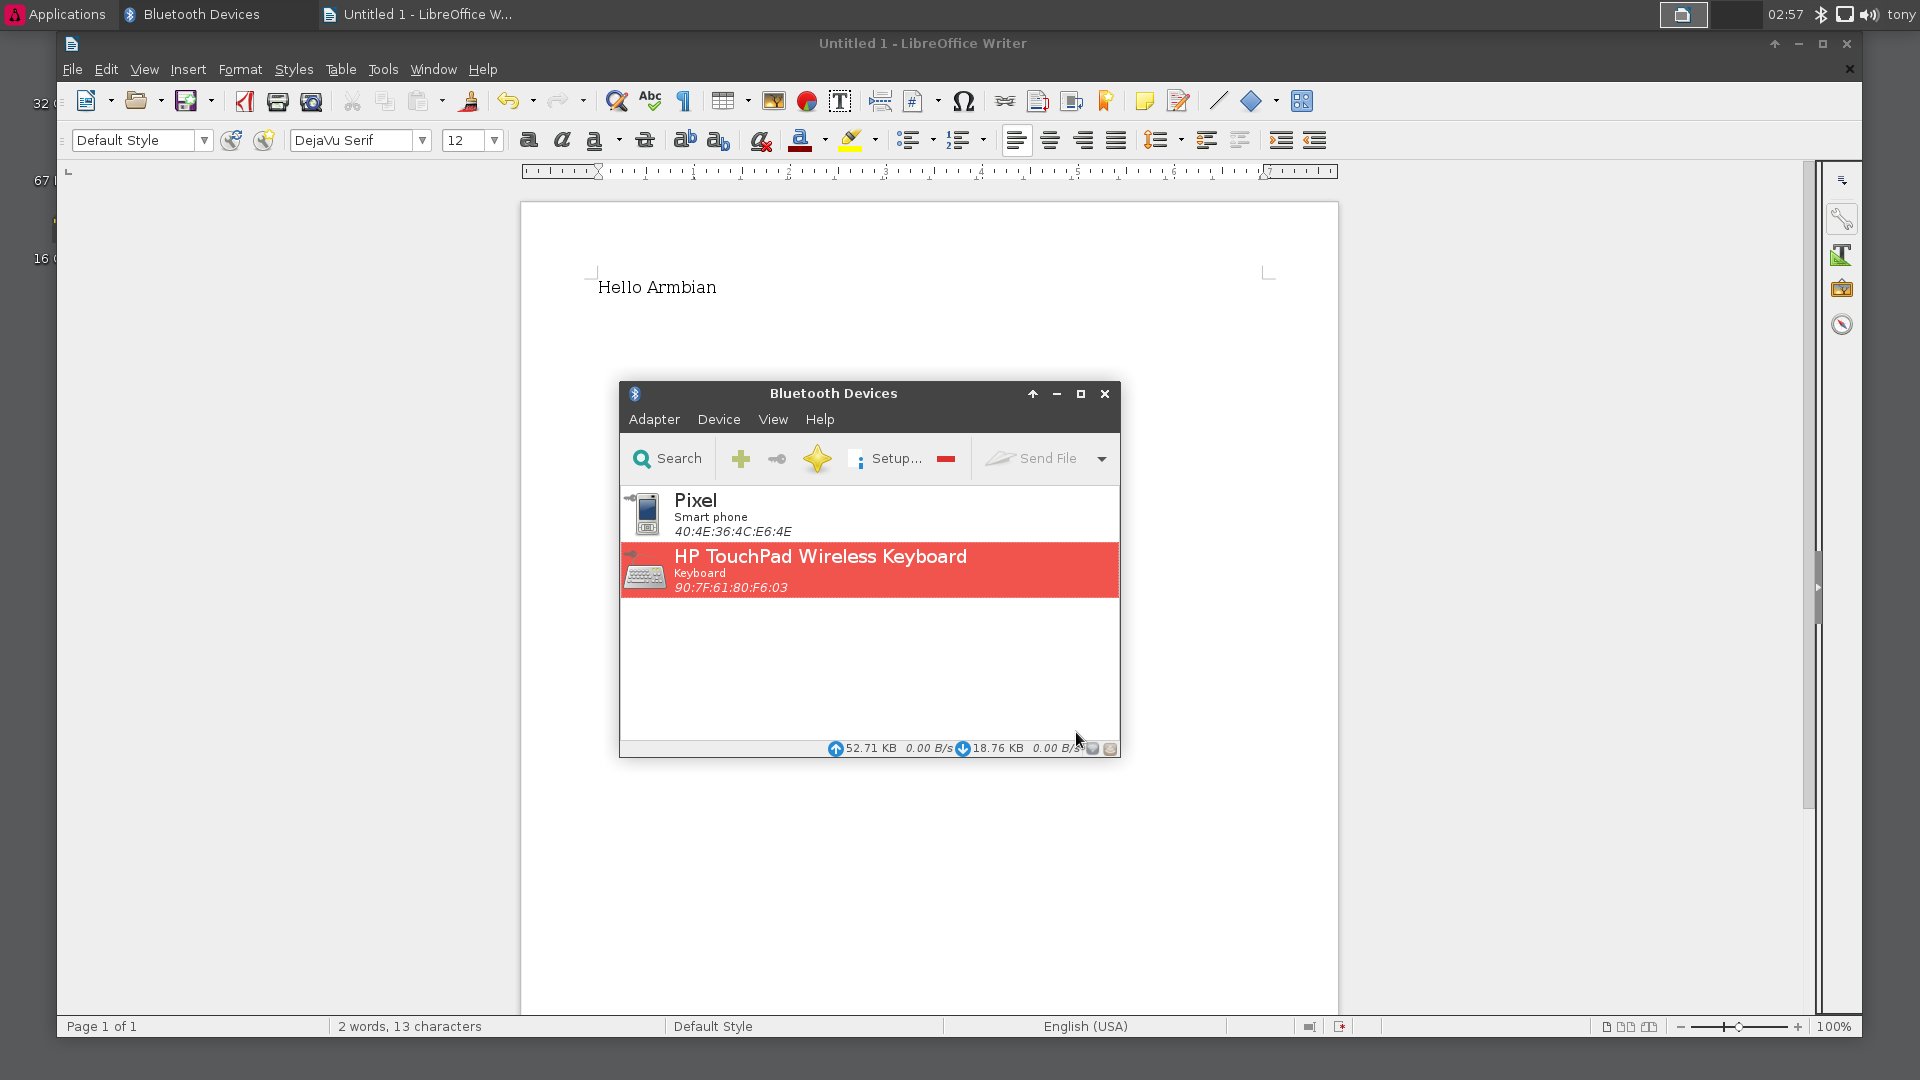Click the Insert Image icon
1920x1080 pixels.
tap(774, 101)
